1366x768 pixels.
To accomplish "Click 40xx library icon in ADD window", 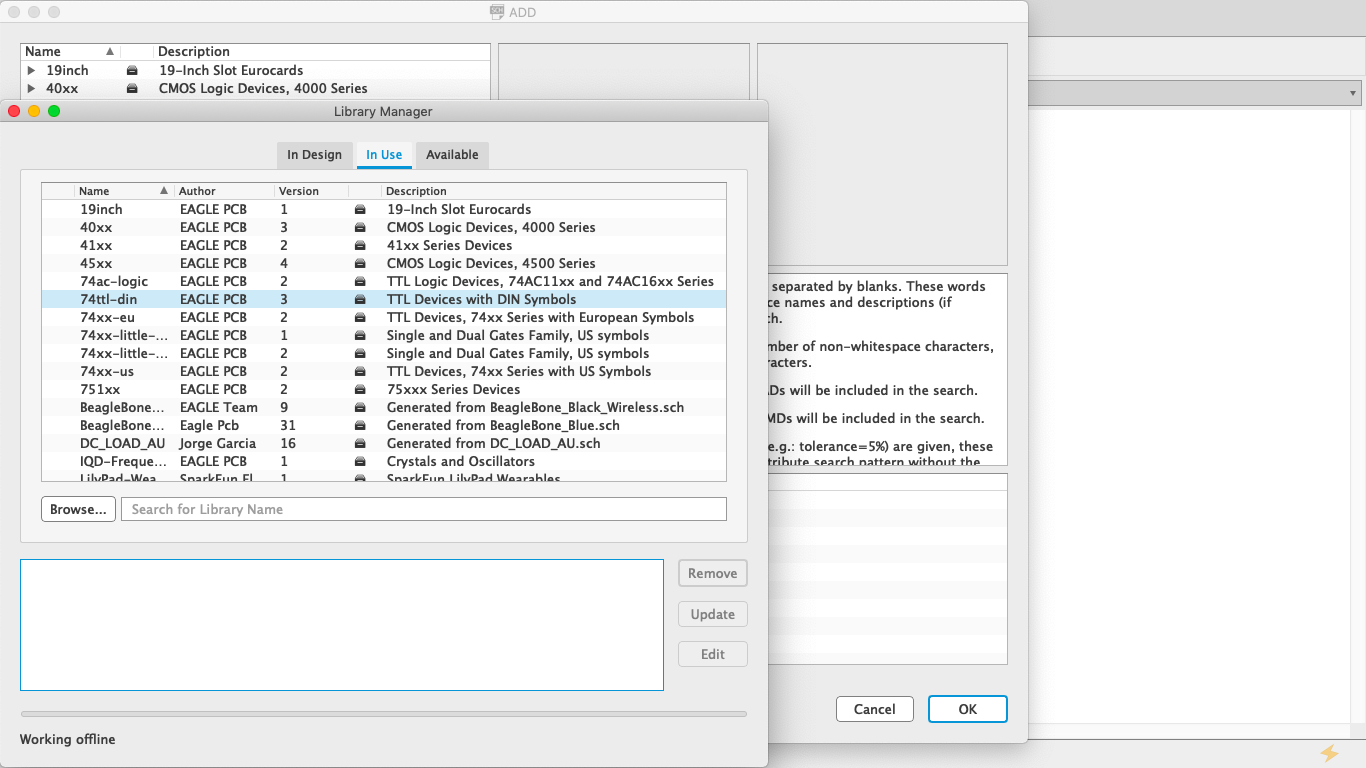I will point(132,89).
